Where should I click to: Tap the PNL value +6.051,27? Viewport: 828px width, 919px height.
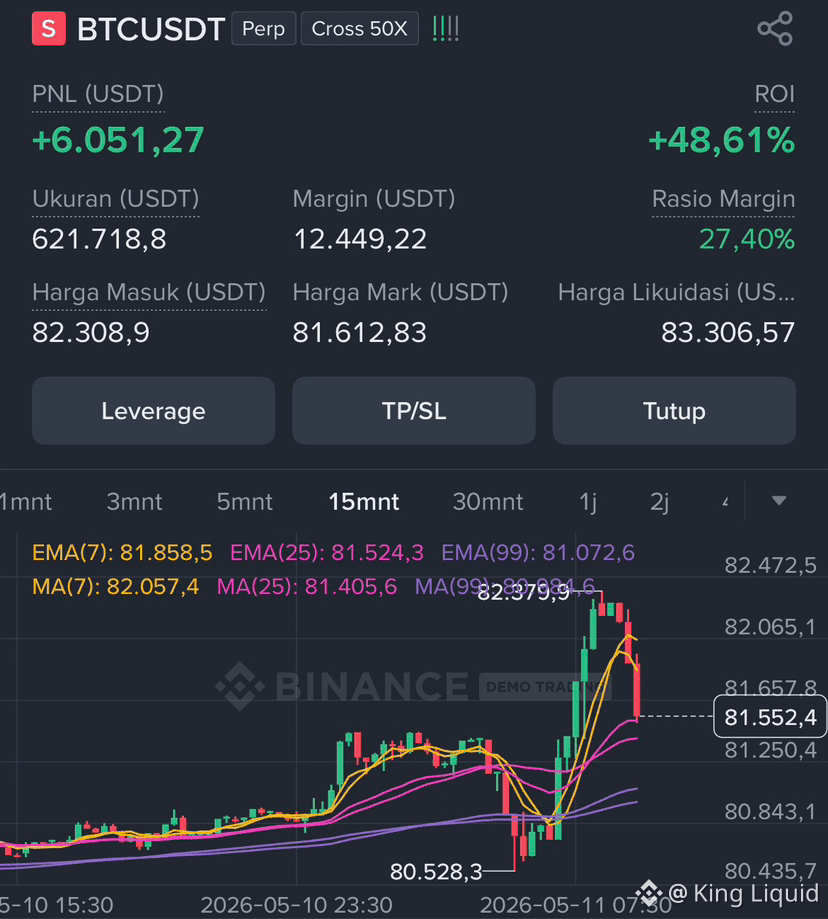click(x=118, y=141)
